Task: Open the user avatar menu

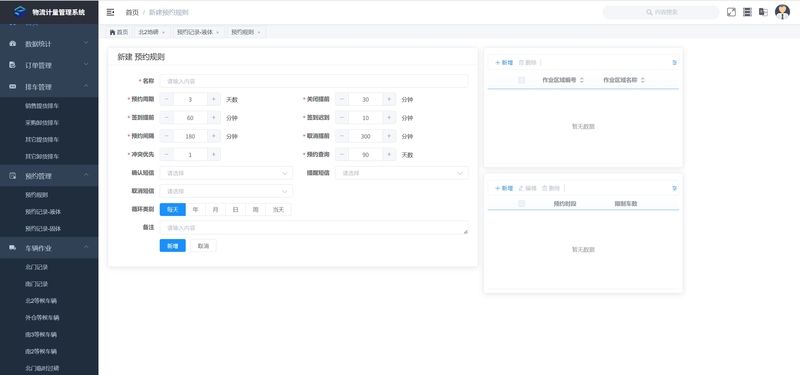Action: 782,12
